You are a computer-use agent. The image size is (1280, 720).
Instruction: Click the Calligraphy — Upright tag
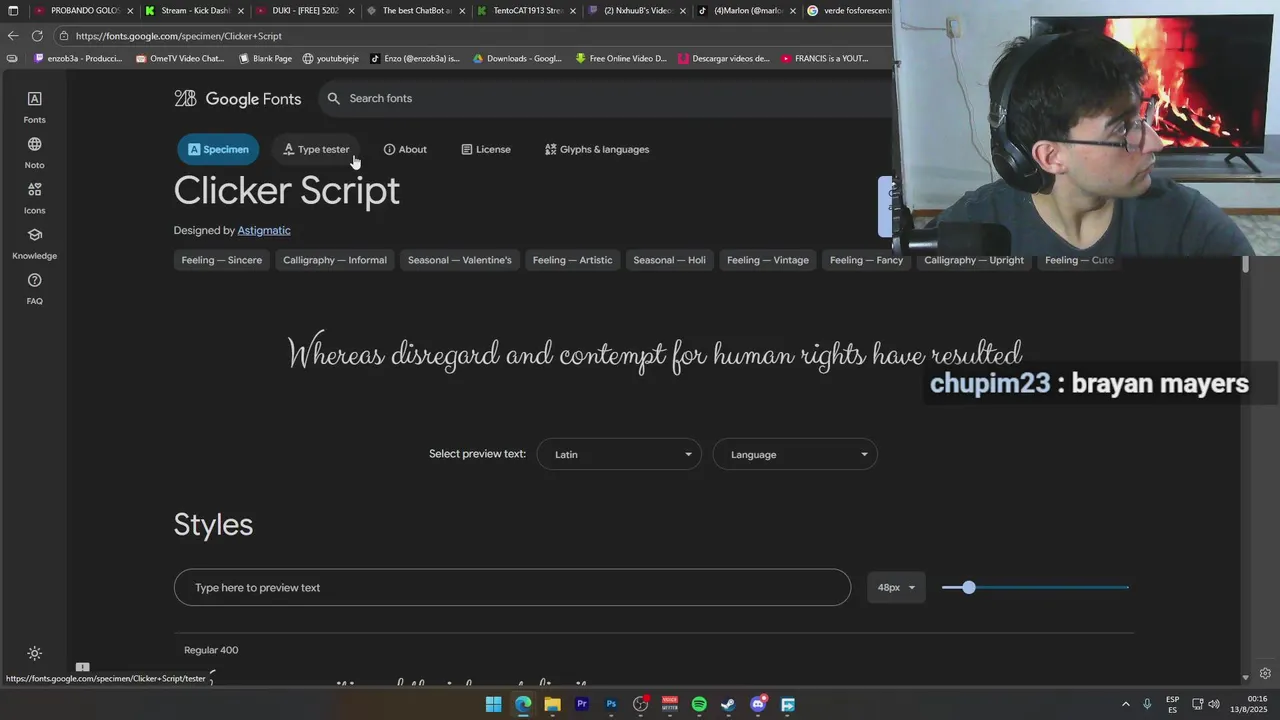coord(974,260)
